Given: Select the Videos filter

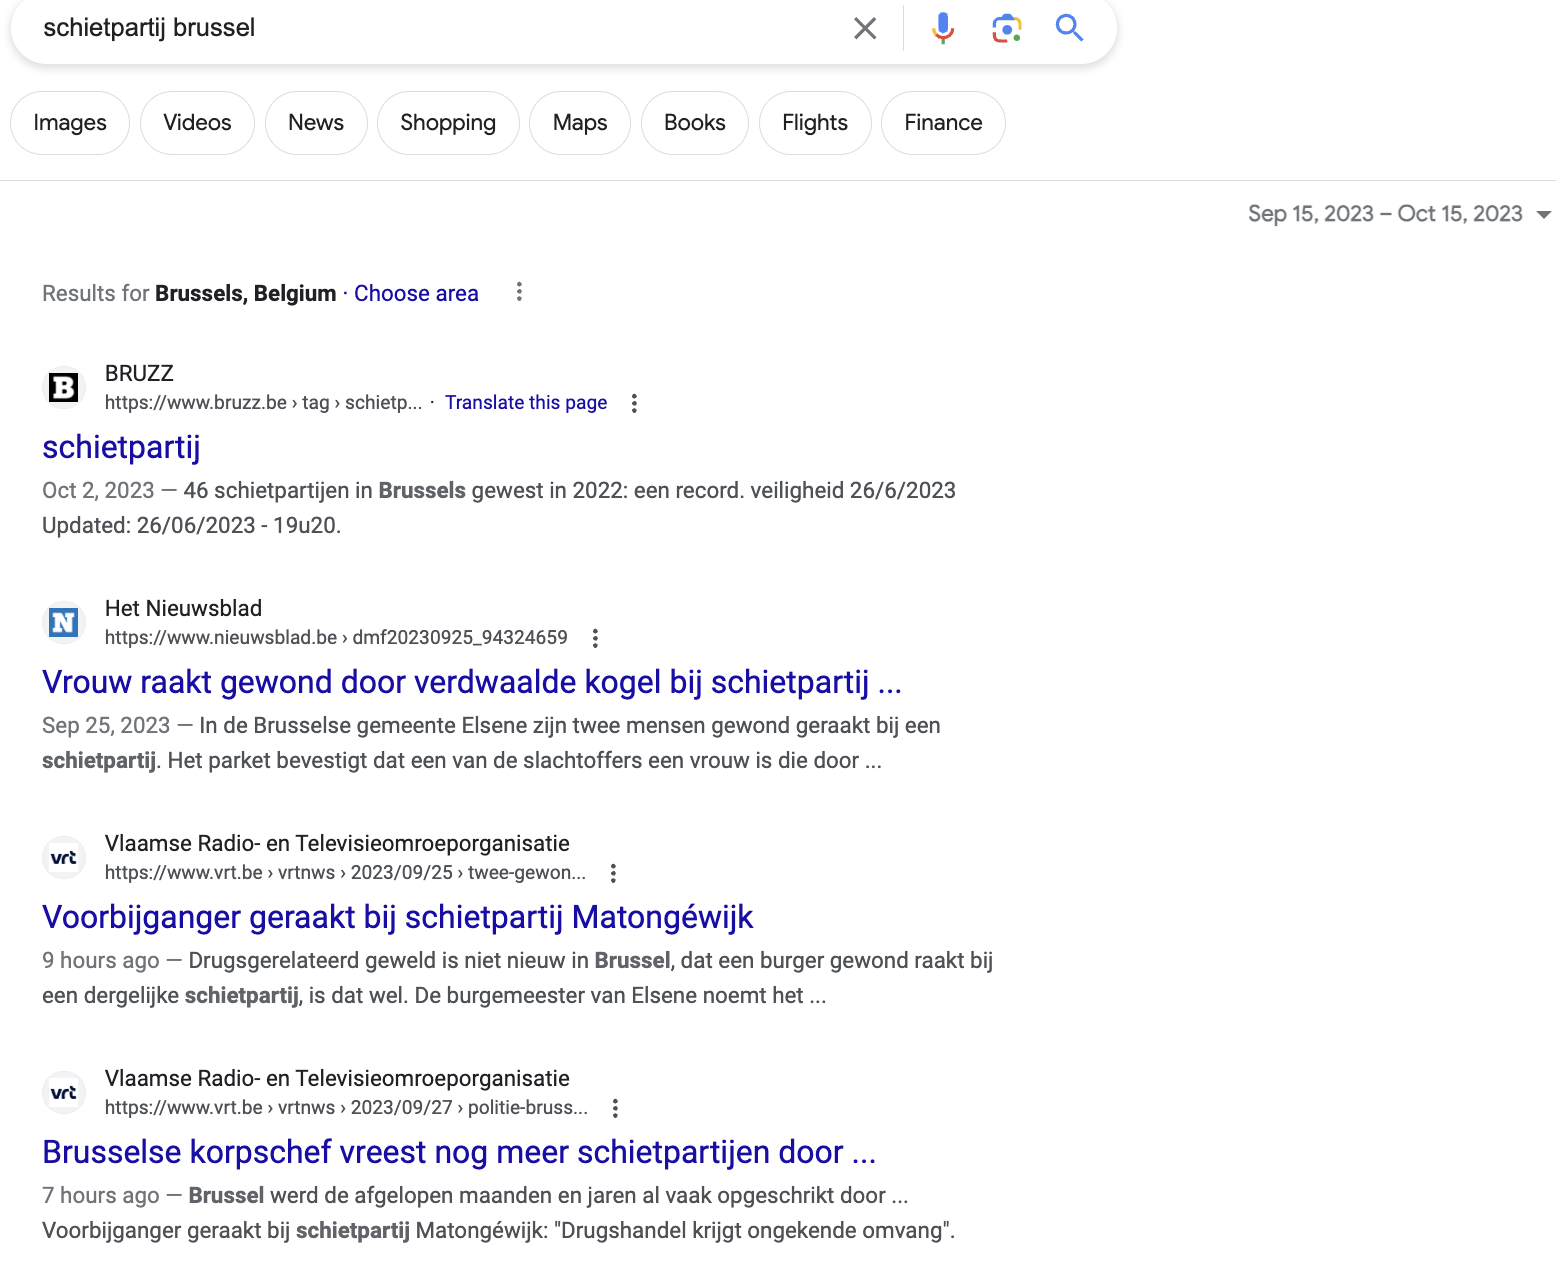Looking at the screenshot, I should pyautogui.click(x=197, y=123).
